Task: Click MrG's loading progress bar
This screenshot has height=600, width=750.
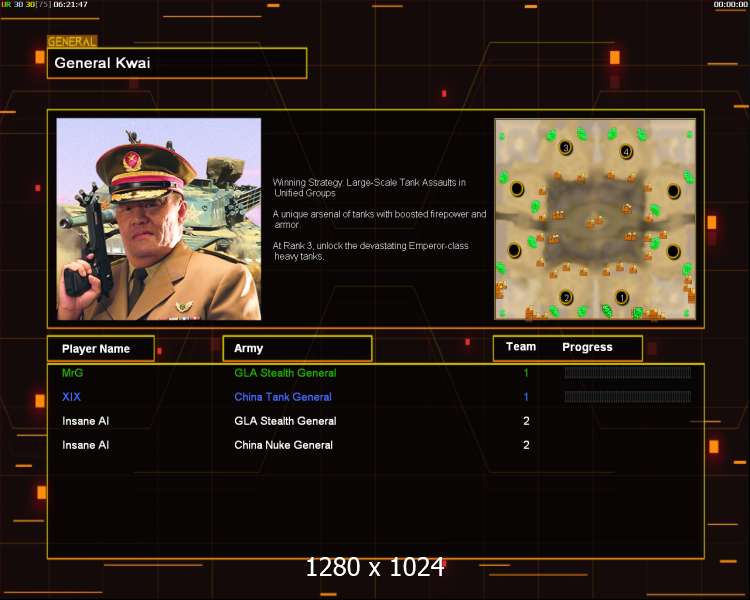Action: [x=628, y=373]
